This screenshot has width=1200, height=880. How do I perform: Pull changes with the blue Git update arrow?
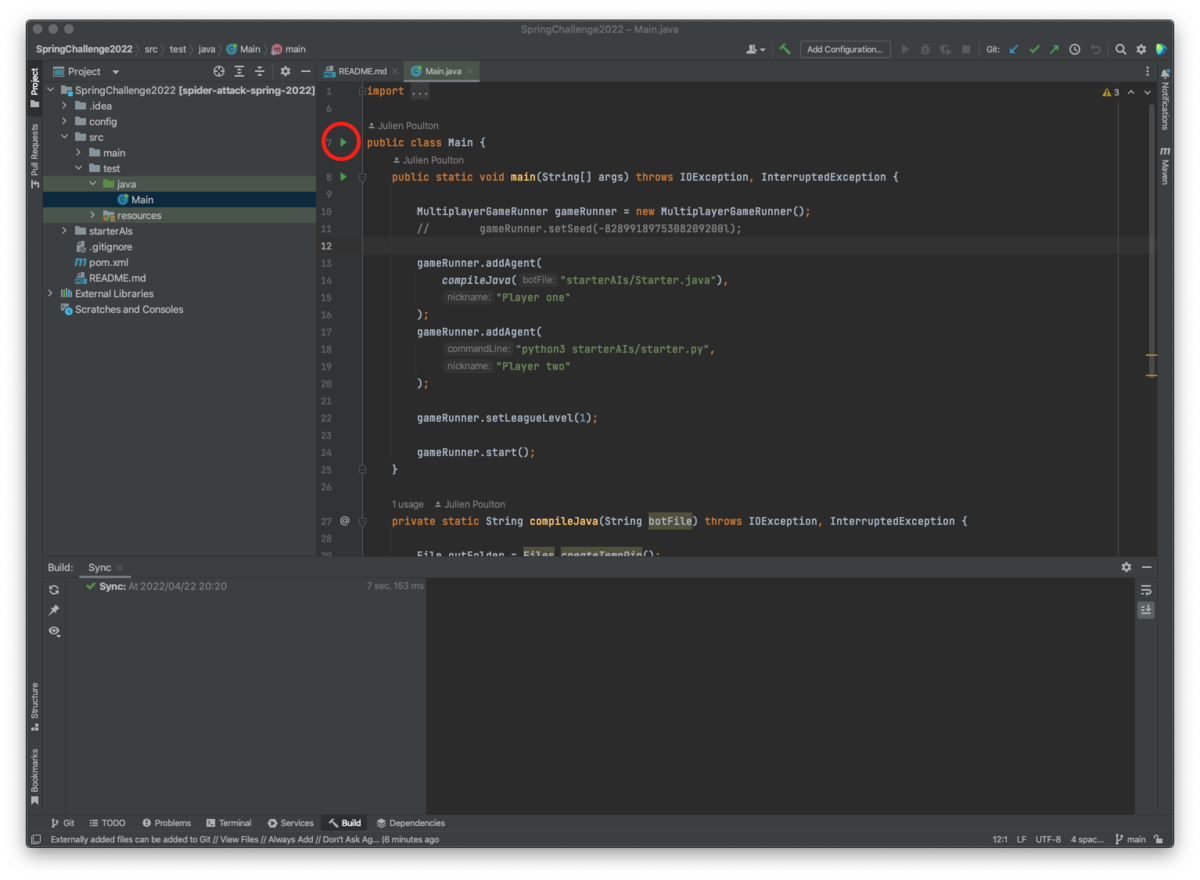(x=1013, y=48)
